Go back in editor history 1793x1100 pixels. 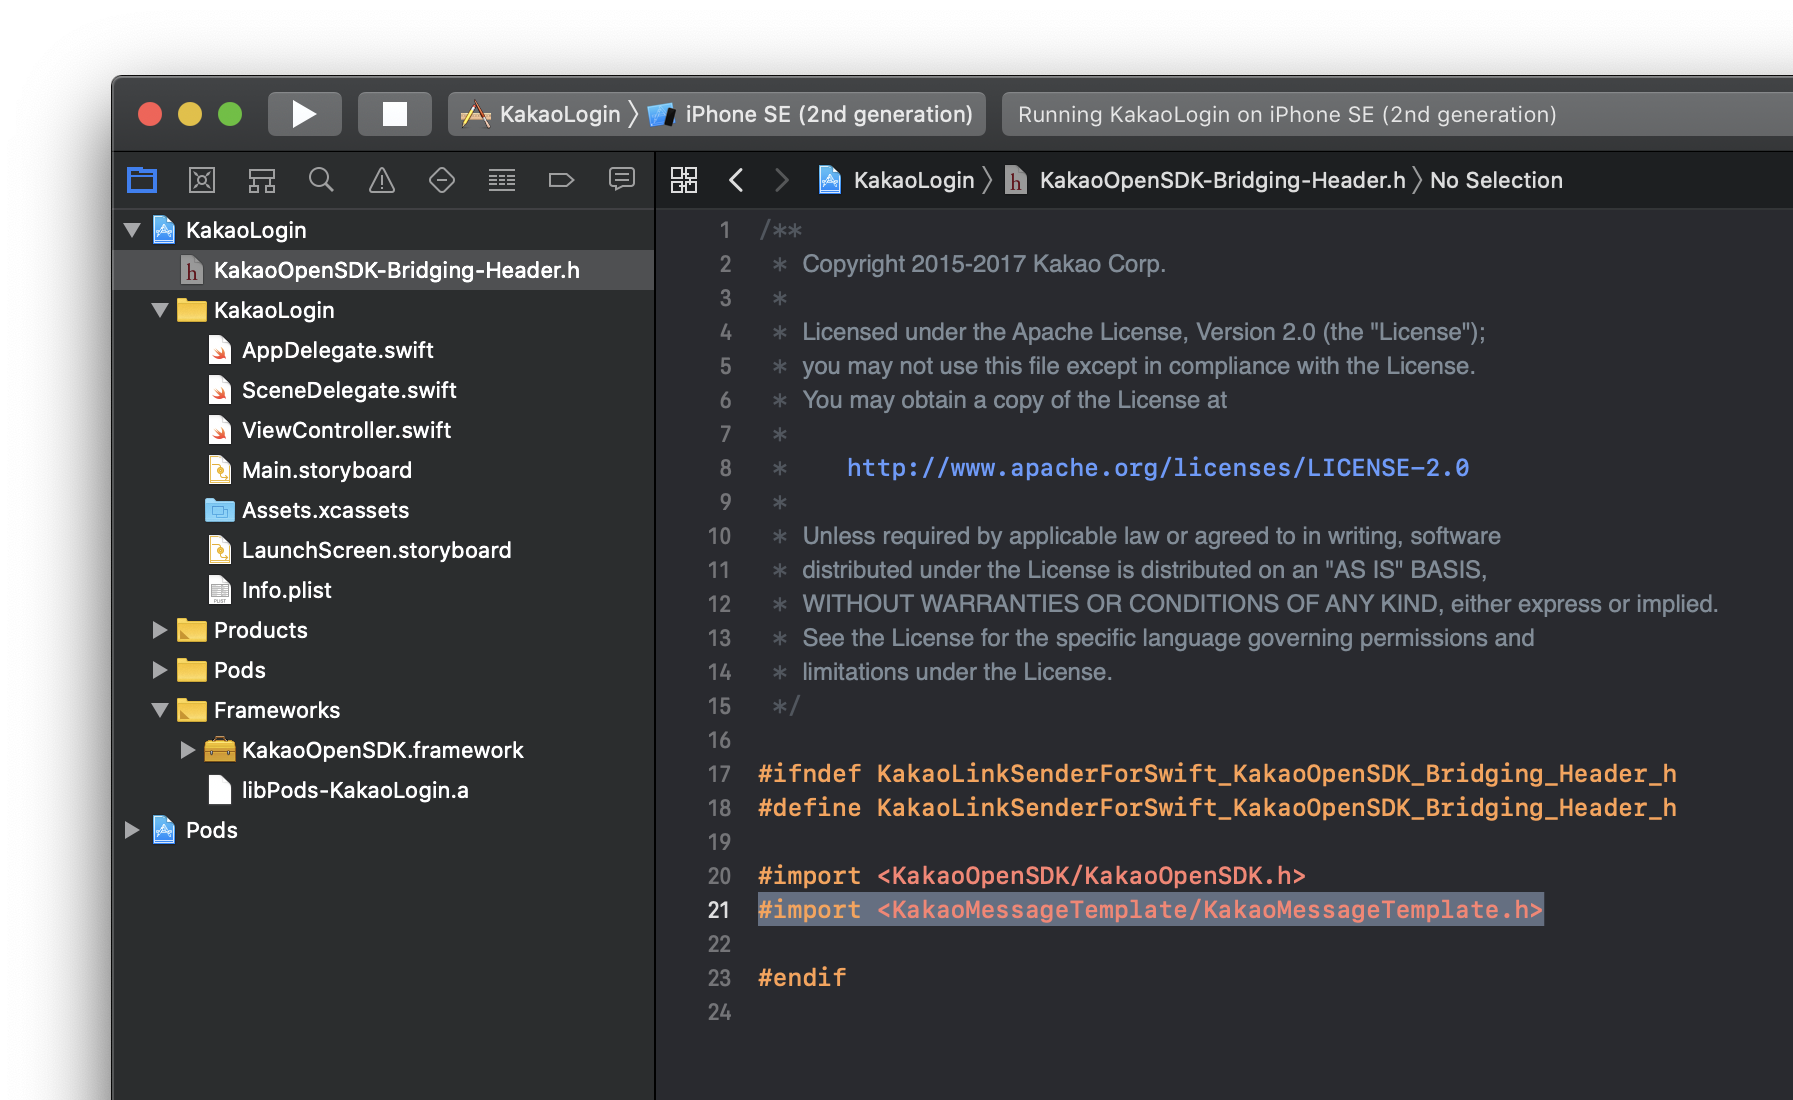(736, 180)
